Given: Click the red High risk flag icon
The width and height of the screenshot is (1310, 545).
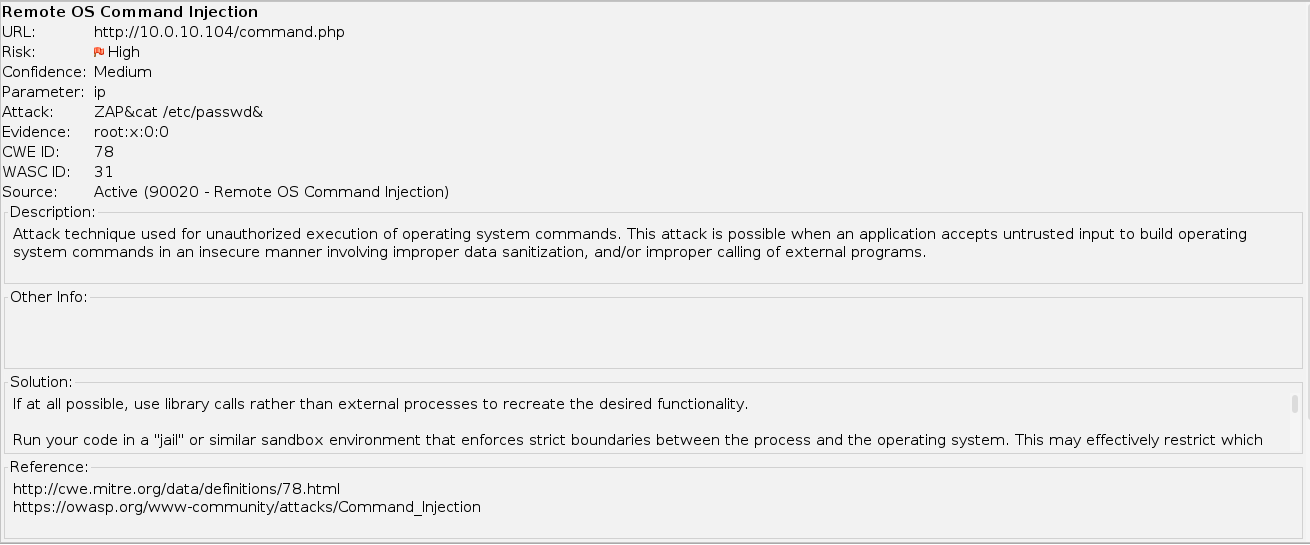Looking at the screenshot, I should (x=99, y=52).
